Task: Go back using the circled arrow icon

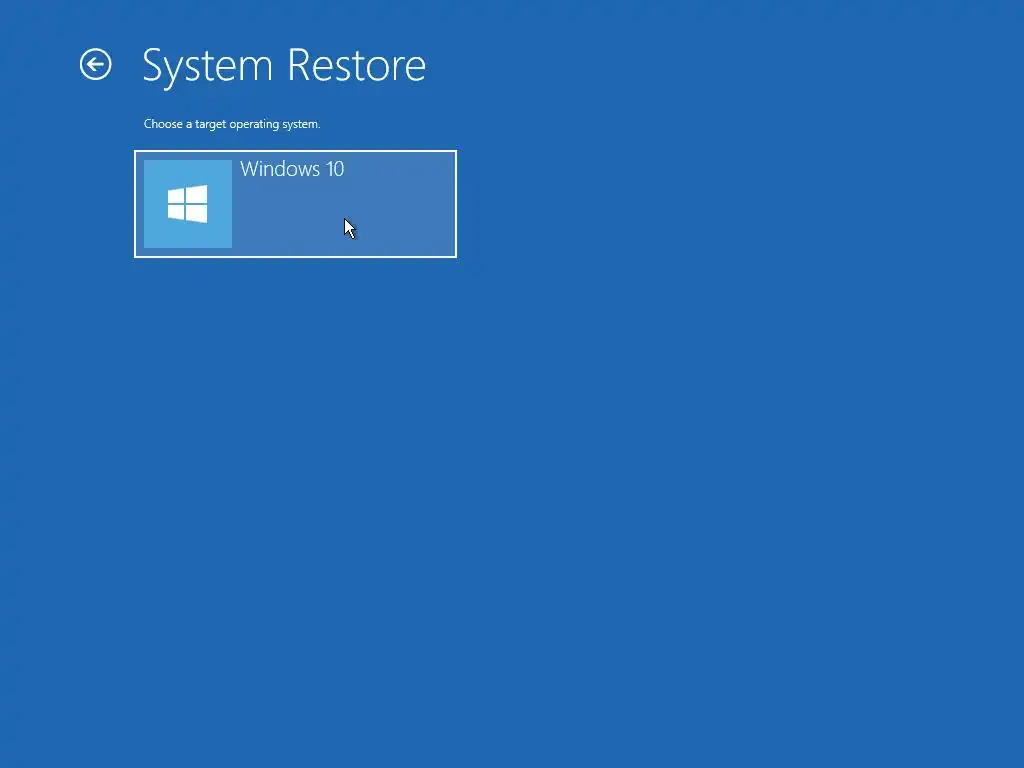Action: [x=95, y=65]
